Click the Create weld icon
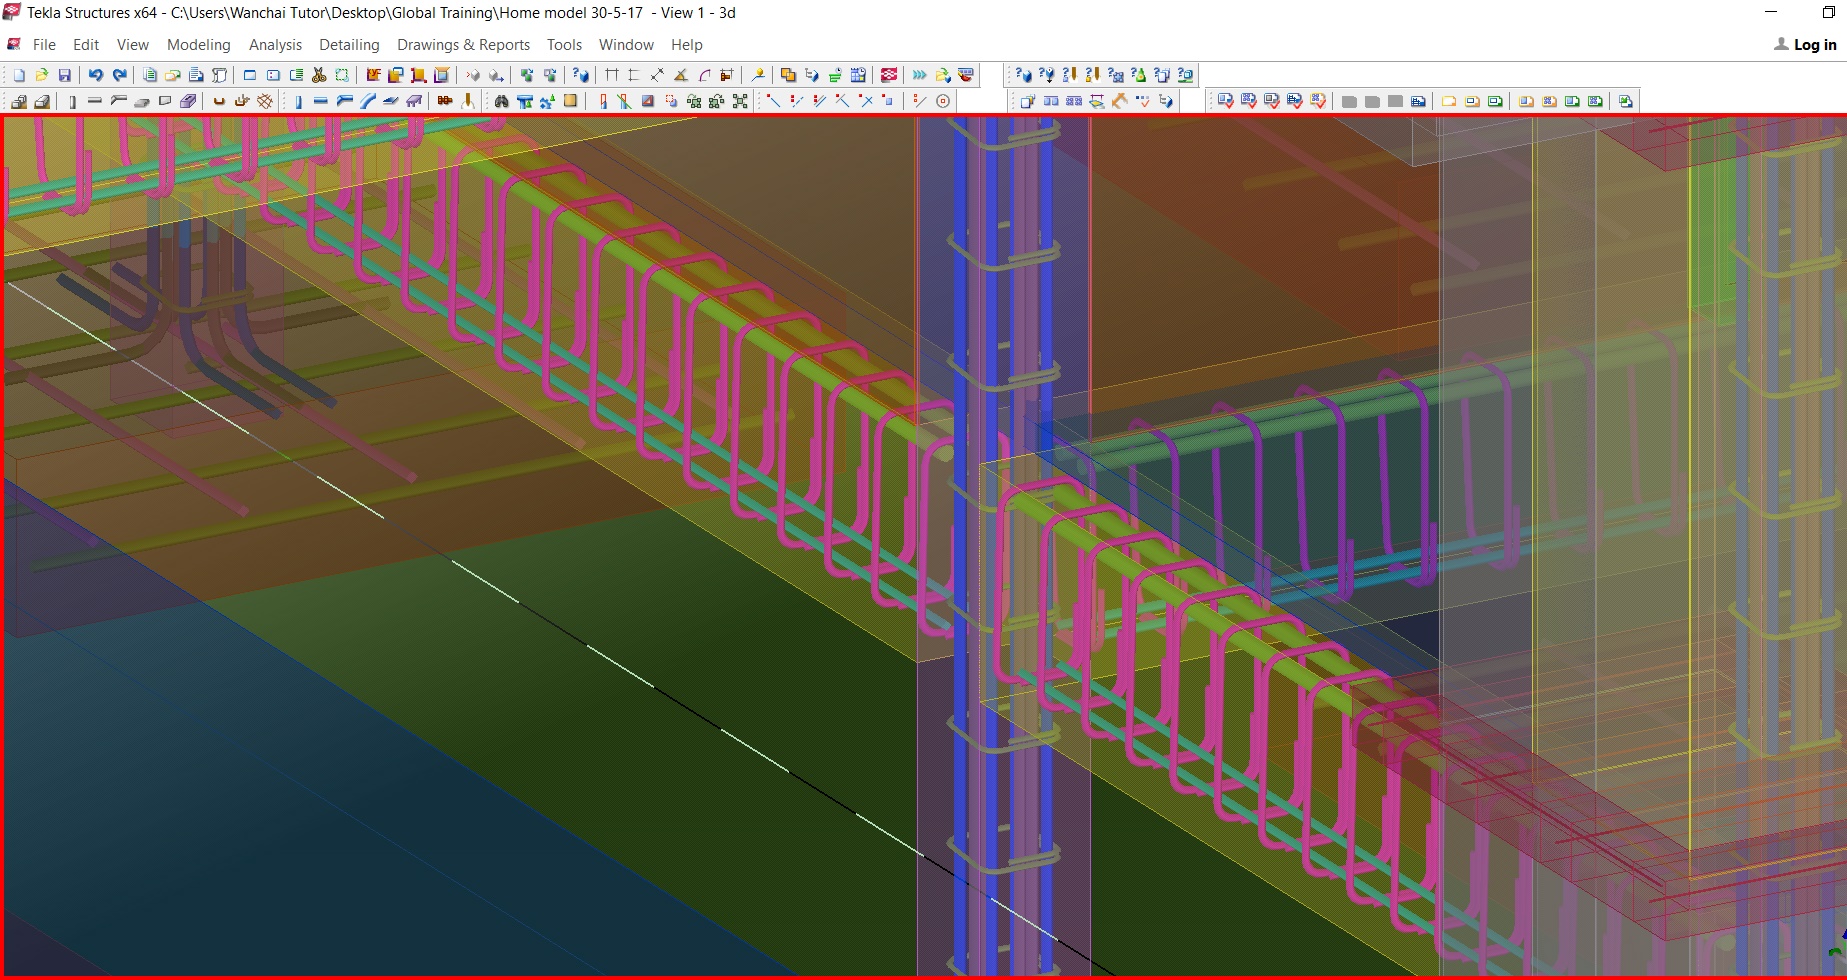 468,101
